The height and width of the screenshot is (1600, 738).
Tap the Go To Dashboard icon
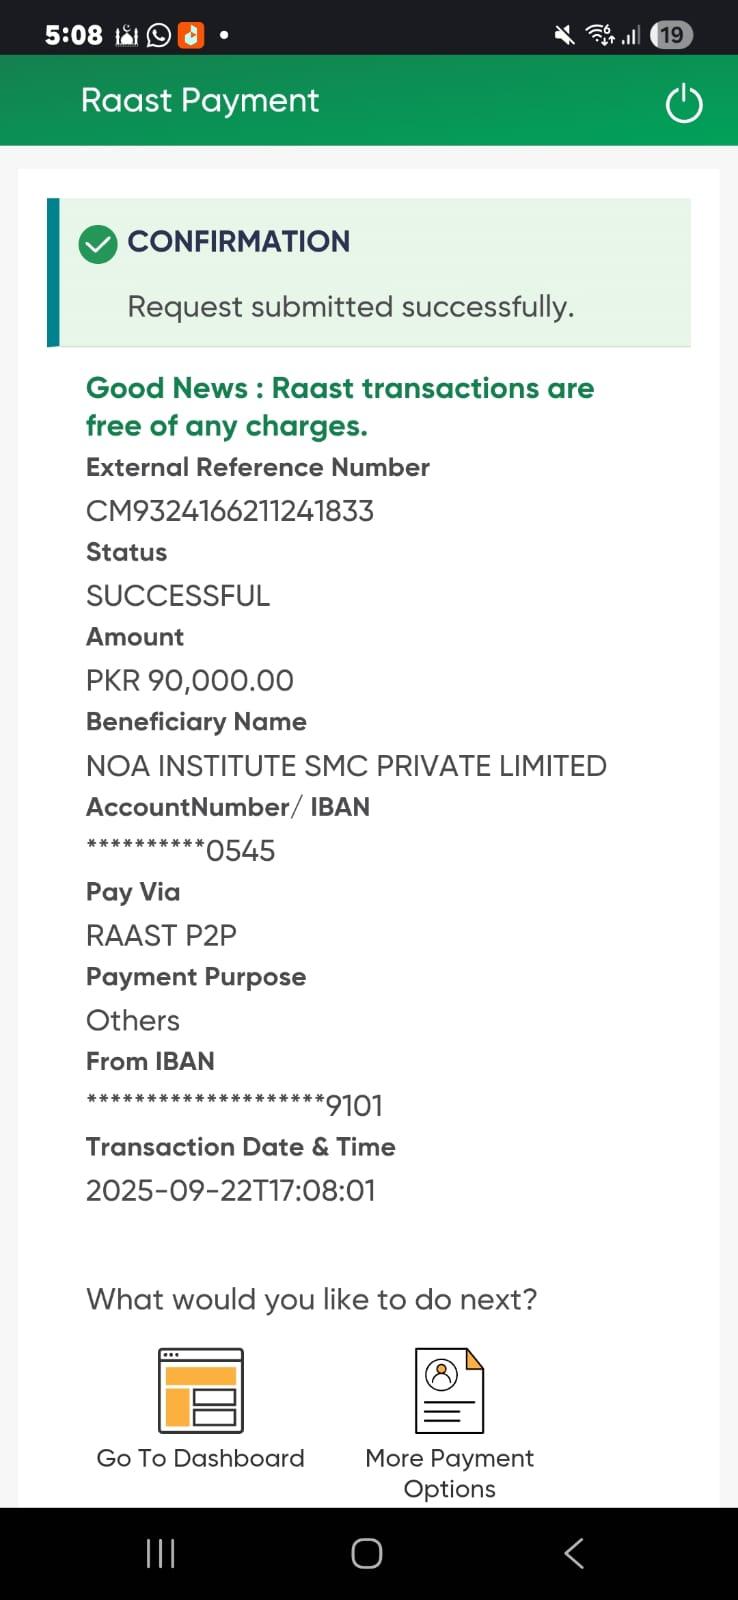point(200,1390)
